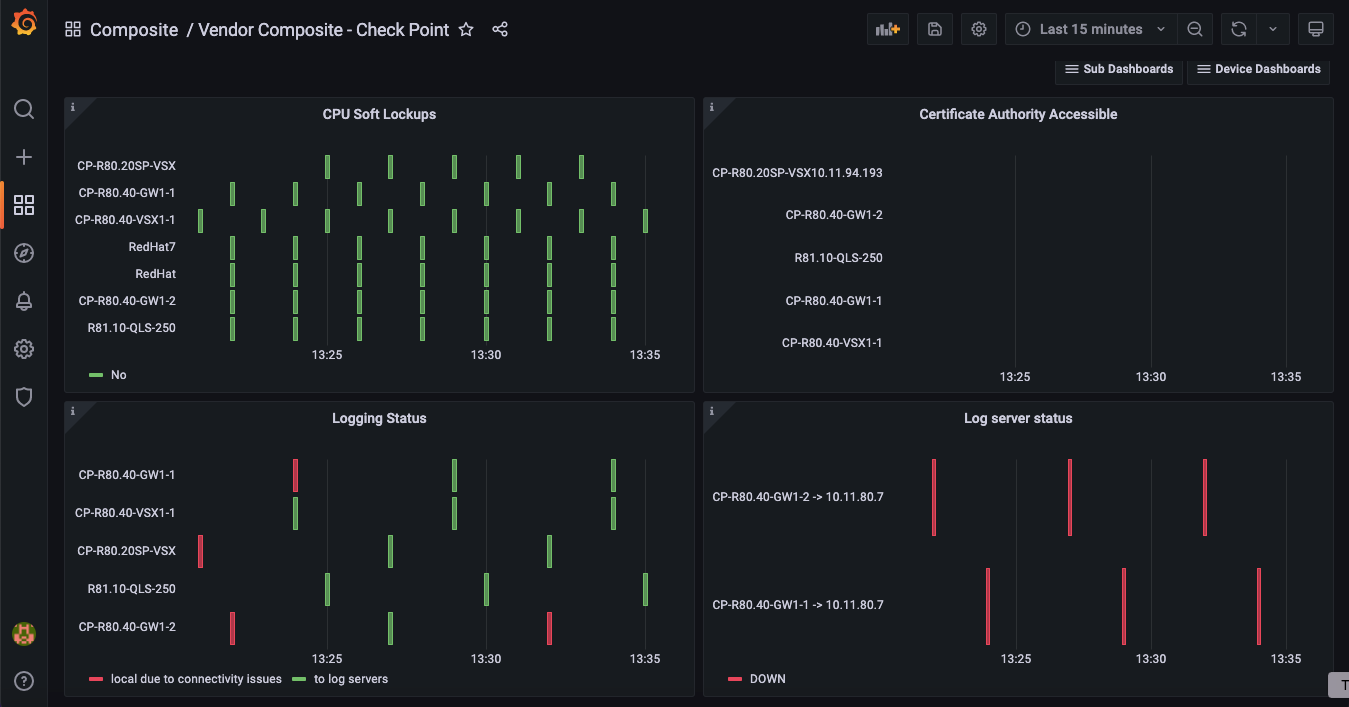Click red connectivity issues legend swatch

[96, 679]
